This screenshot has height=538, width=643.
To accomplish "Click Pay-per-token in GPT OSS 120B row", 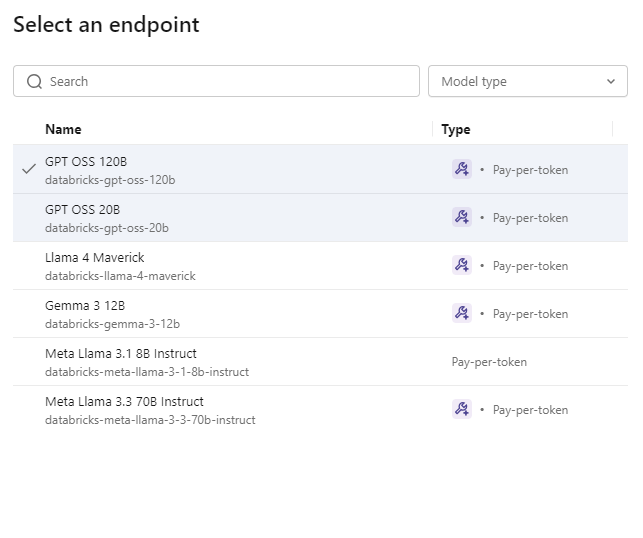I will tap(530, 170).
